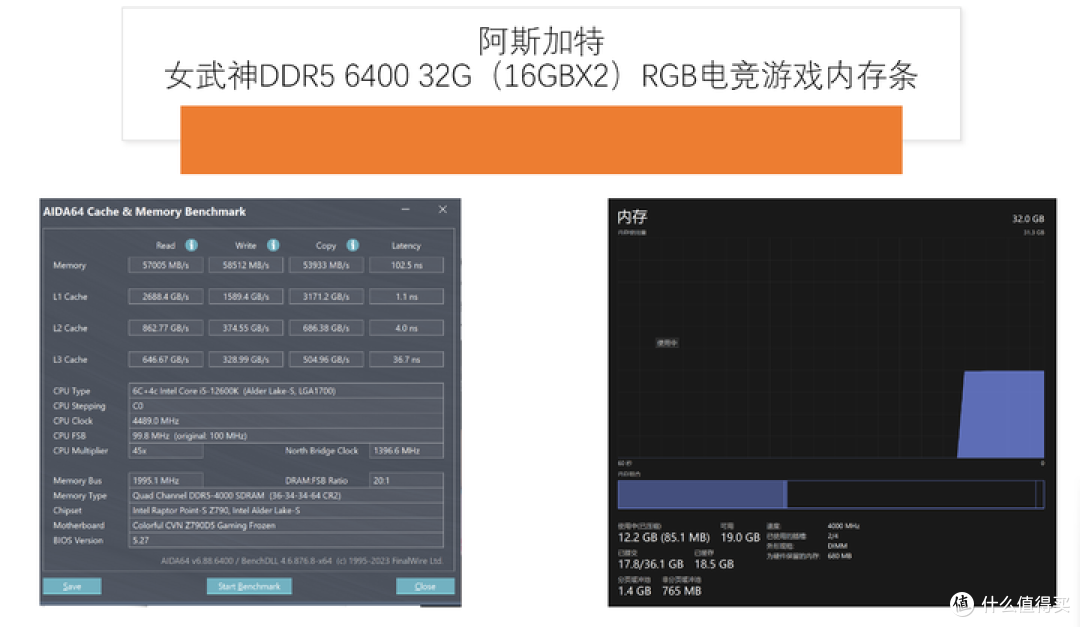Click the in-use value 12.2 GB (85.1 MB)
This screenshot has width=1080, height=627.
pyautogui.click(x=664, y=537)
